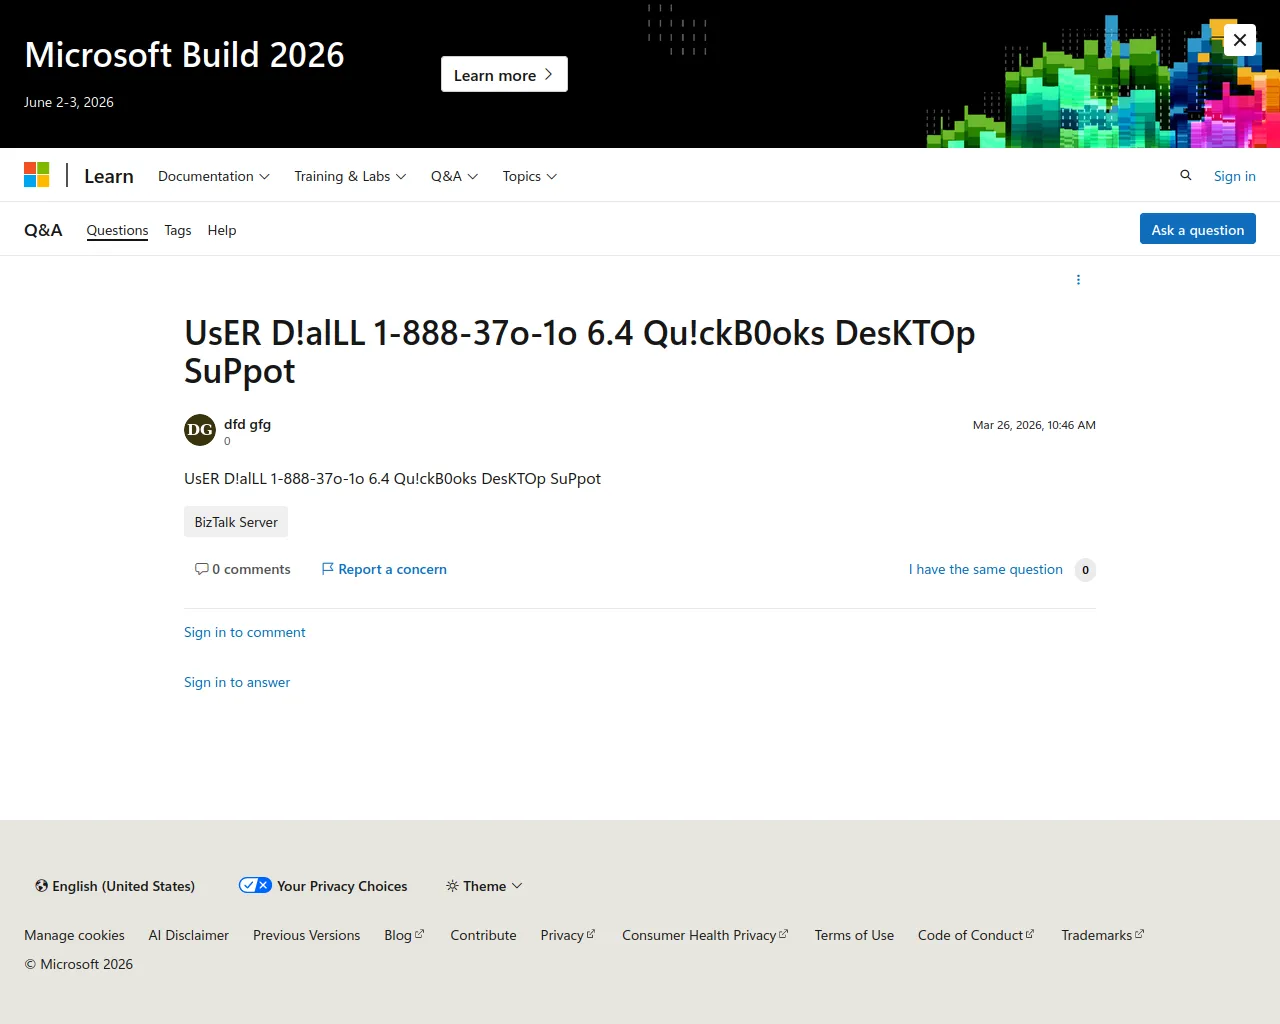Go to the Learn home link
Screen dimensions: 1280x1024
click(109, 176)
